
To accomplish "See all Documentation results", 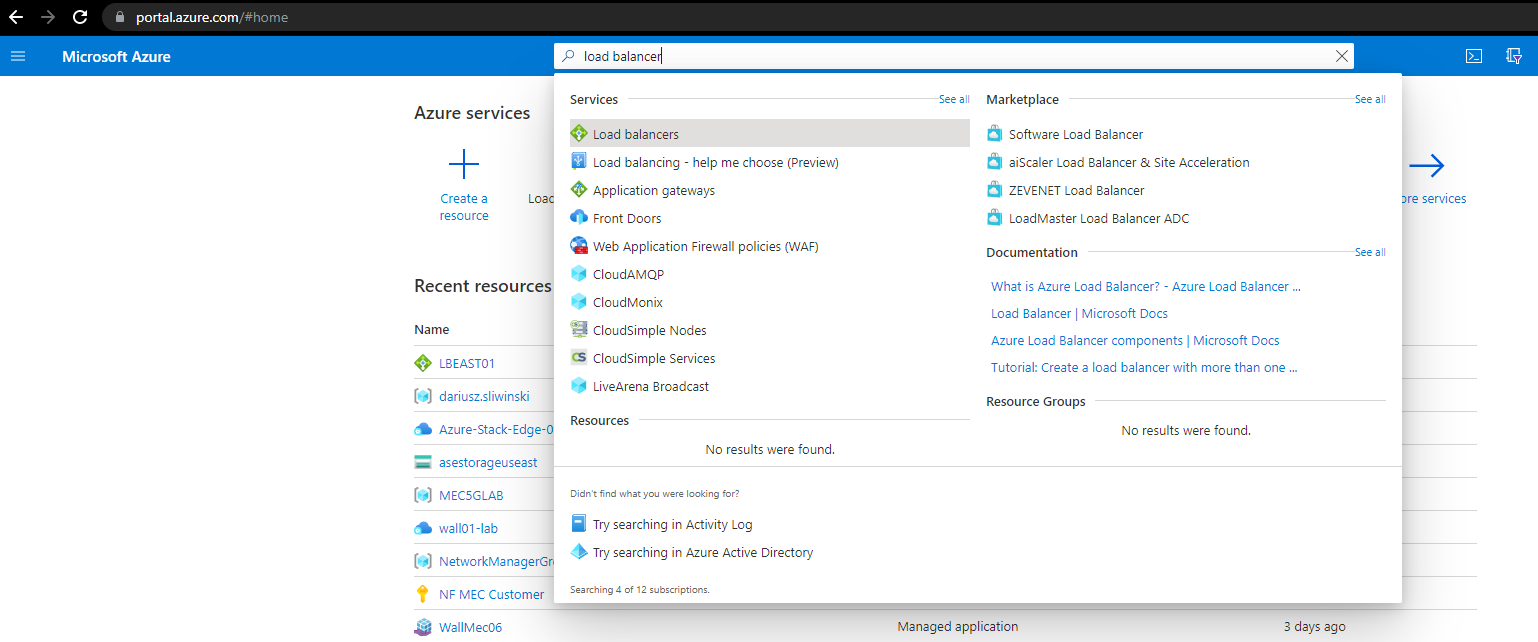I will [x=1370, y=253].
